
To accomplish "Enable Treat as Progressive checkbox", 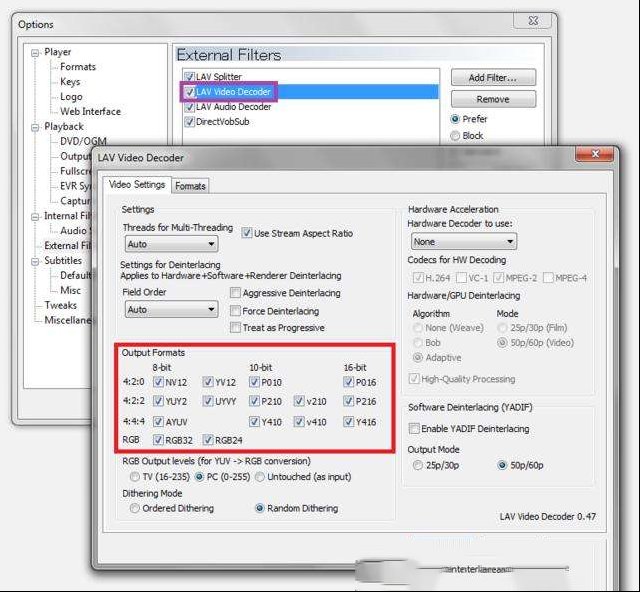I will tap(235, 327).
